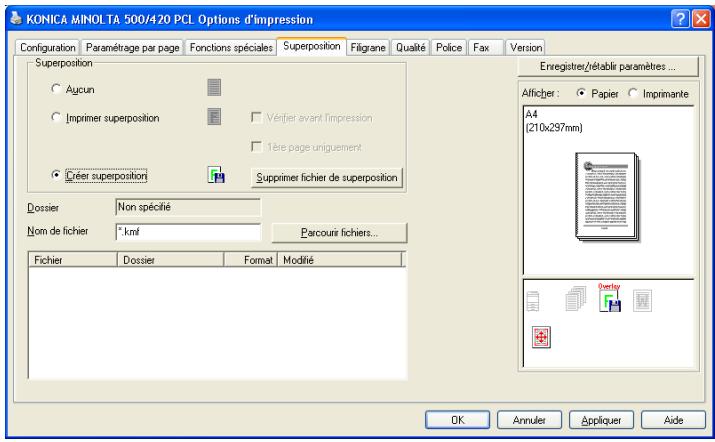The width and height of the screenshot is (715, 442).
Task: Click the Dossier field showing Non spécifié
Action: click(188, 207)
